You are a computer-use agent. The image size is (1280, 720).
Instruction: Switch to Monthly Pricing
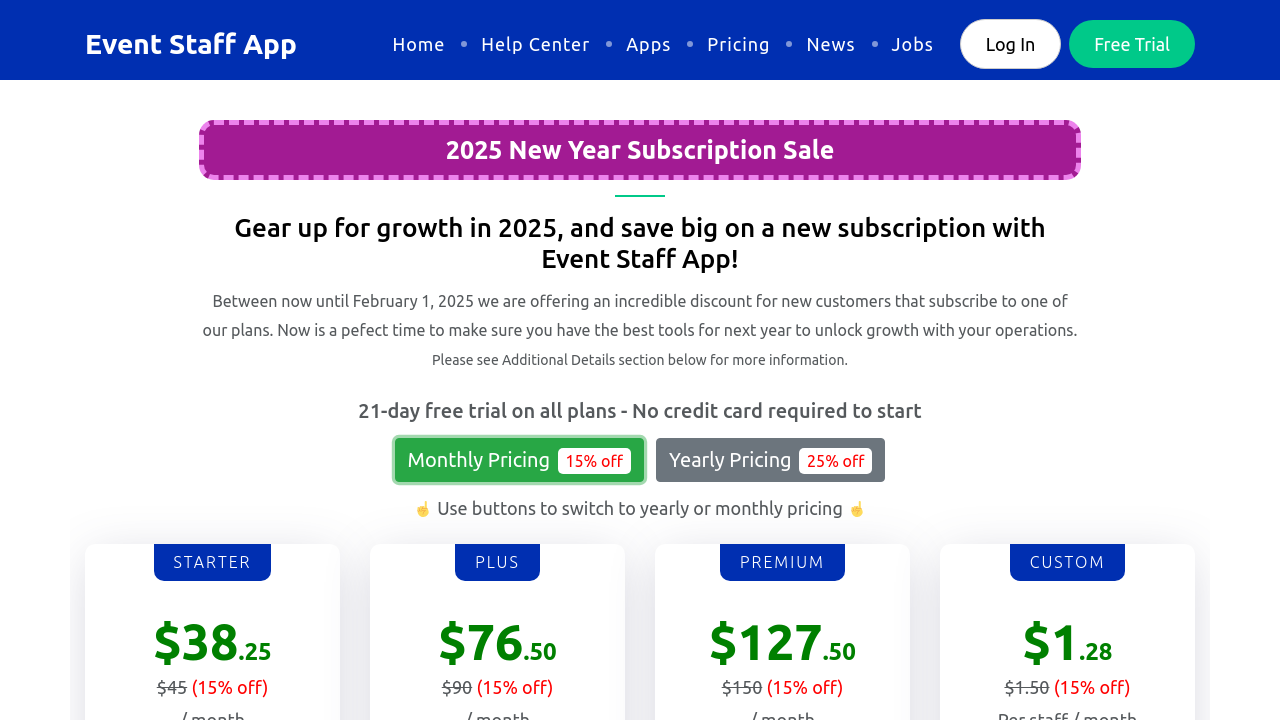(479, 460)
